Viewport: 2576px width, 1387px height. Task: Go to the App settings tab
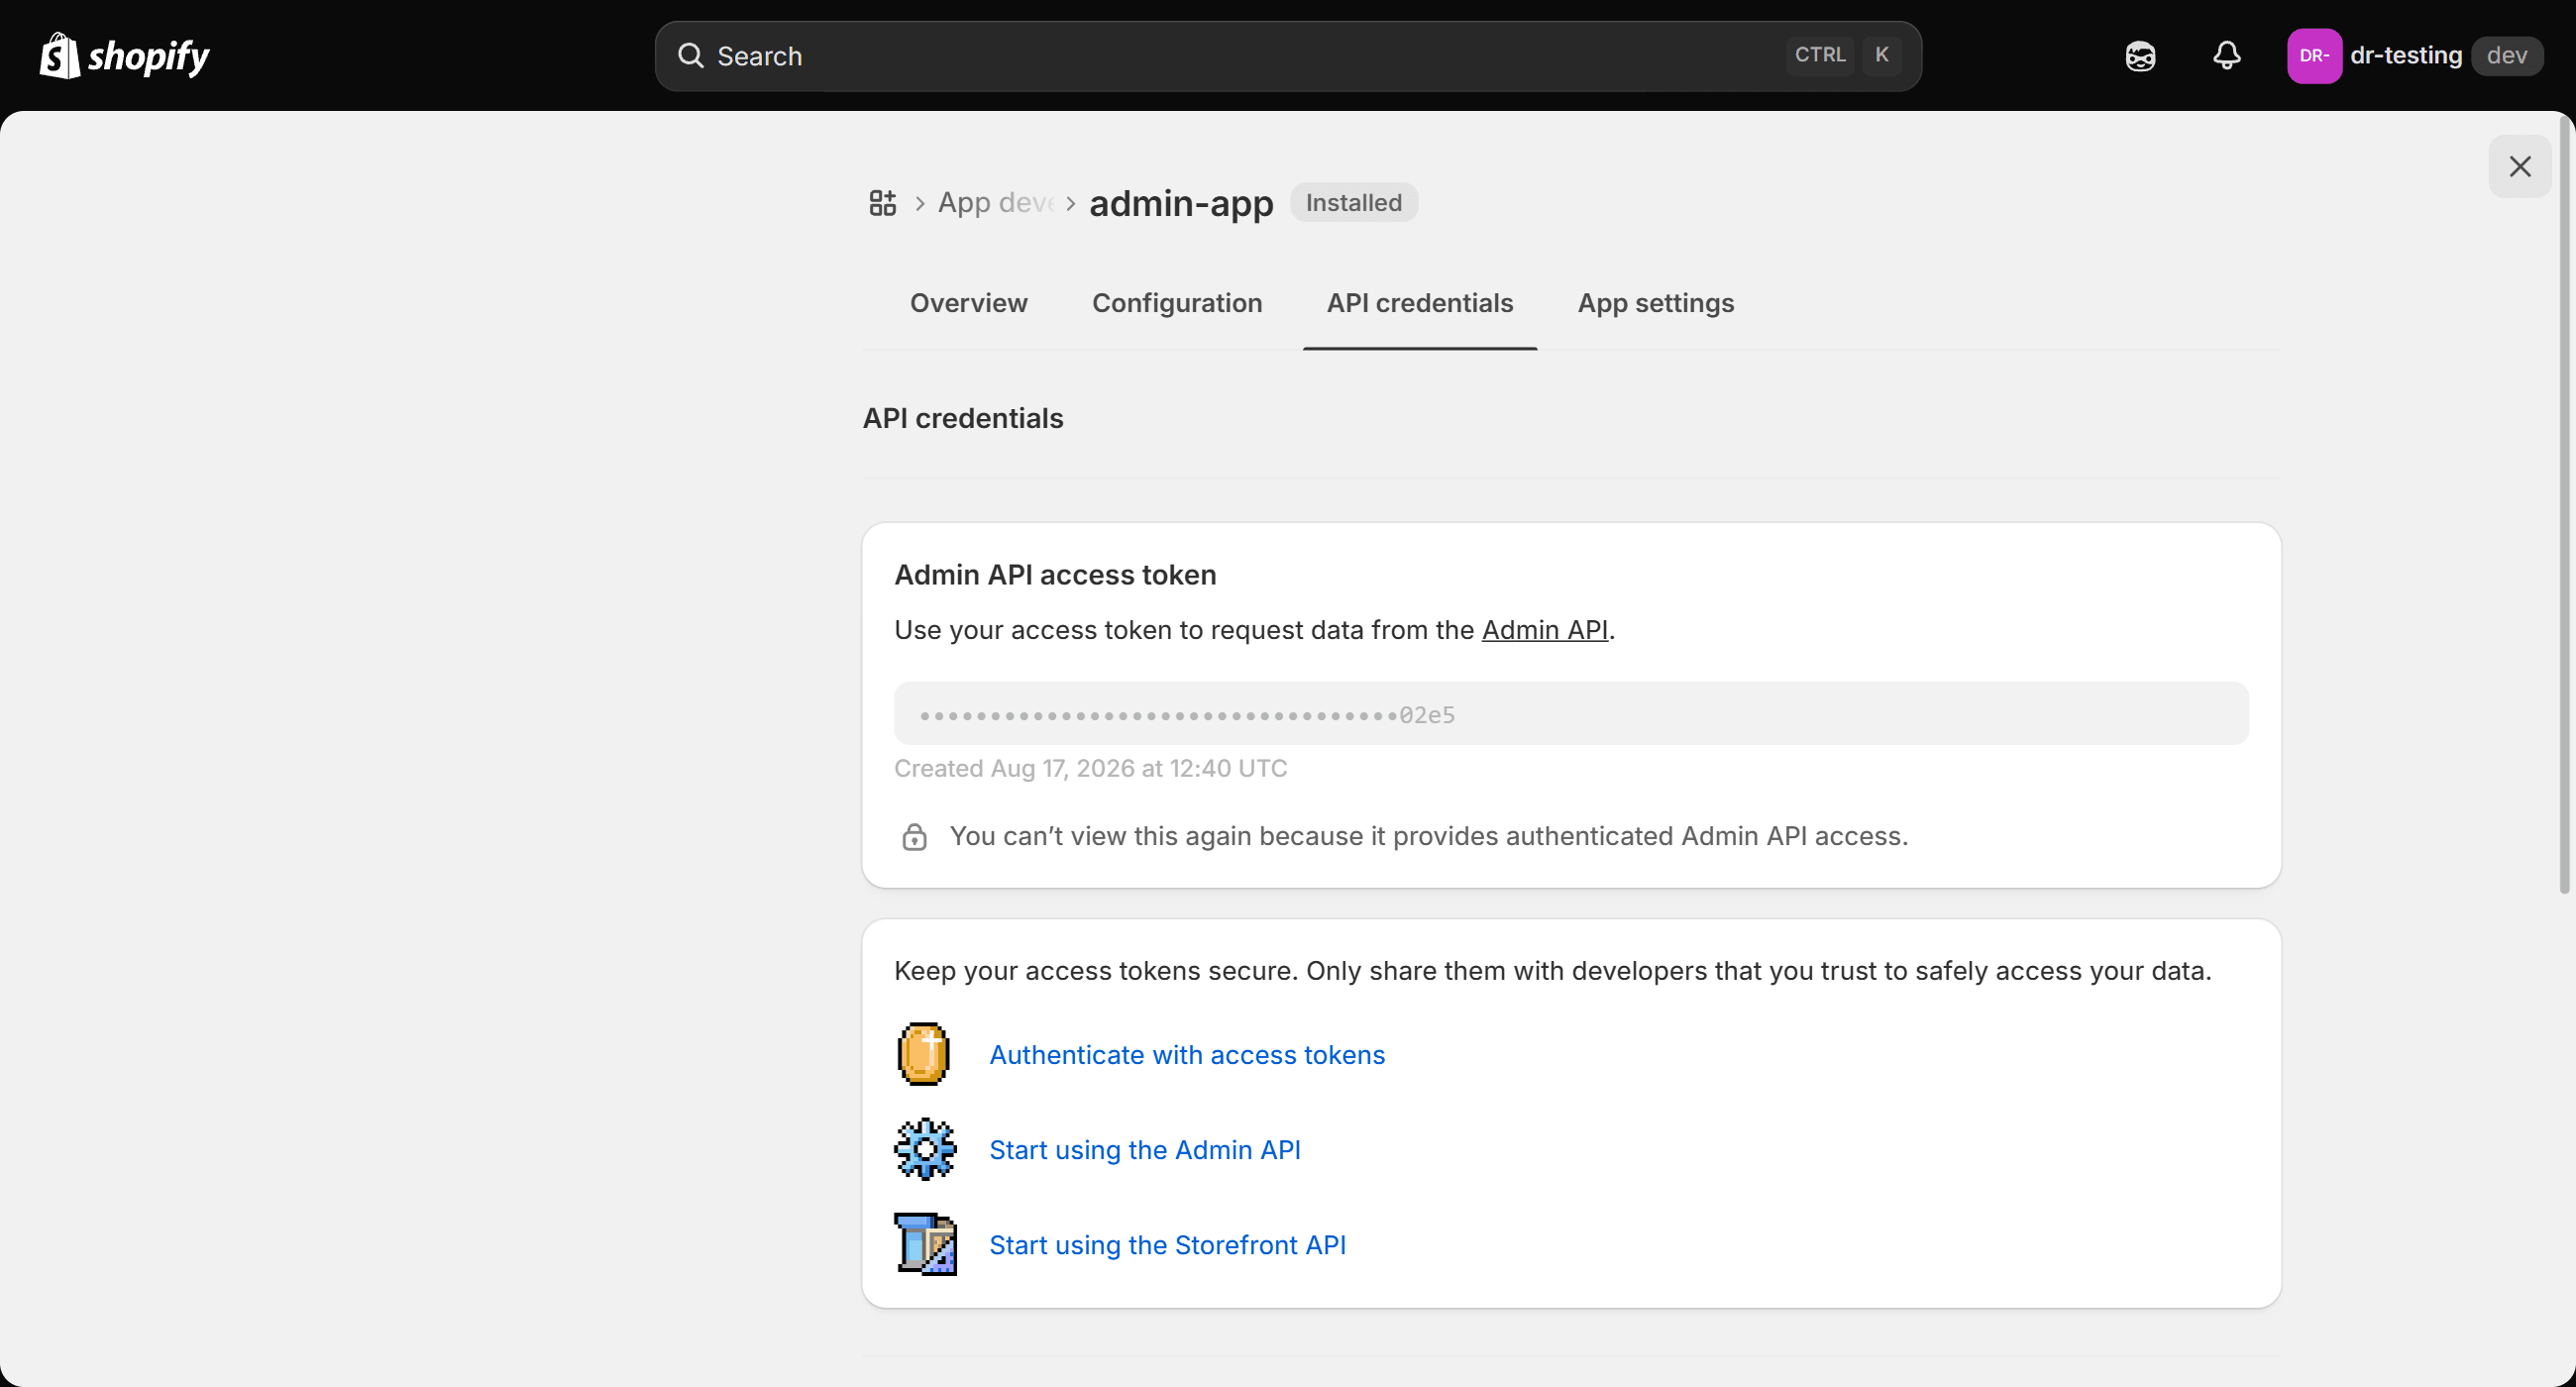pyautogui.click(x=1656, y=303)
